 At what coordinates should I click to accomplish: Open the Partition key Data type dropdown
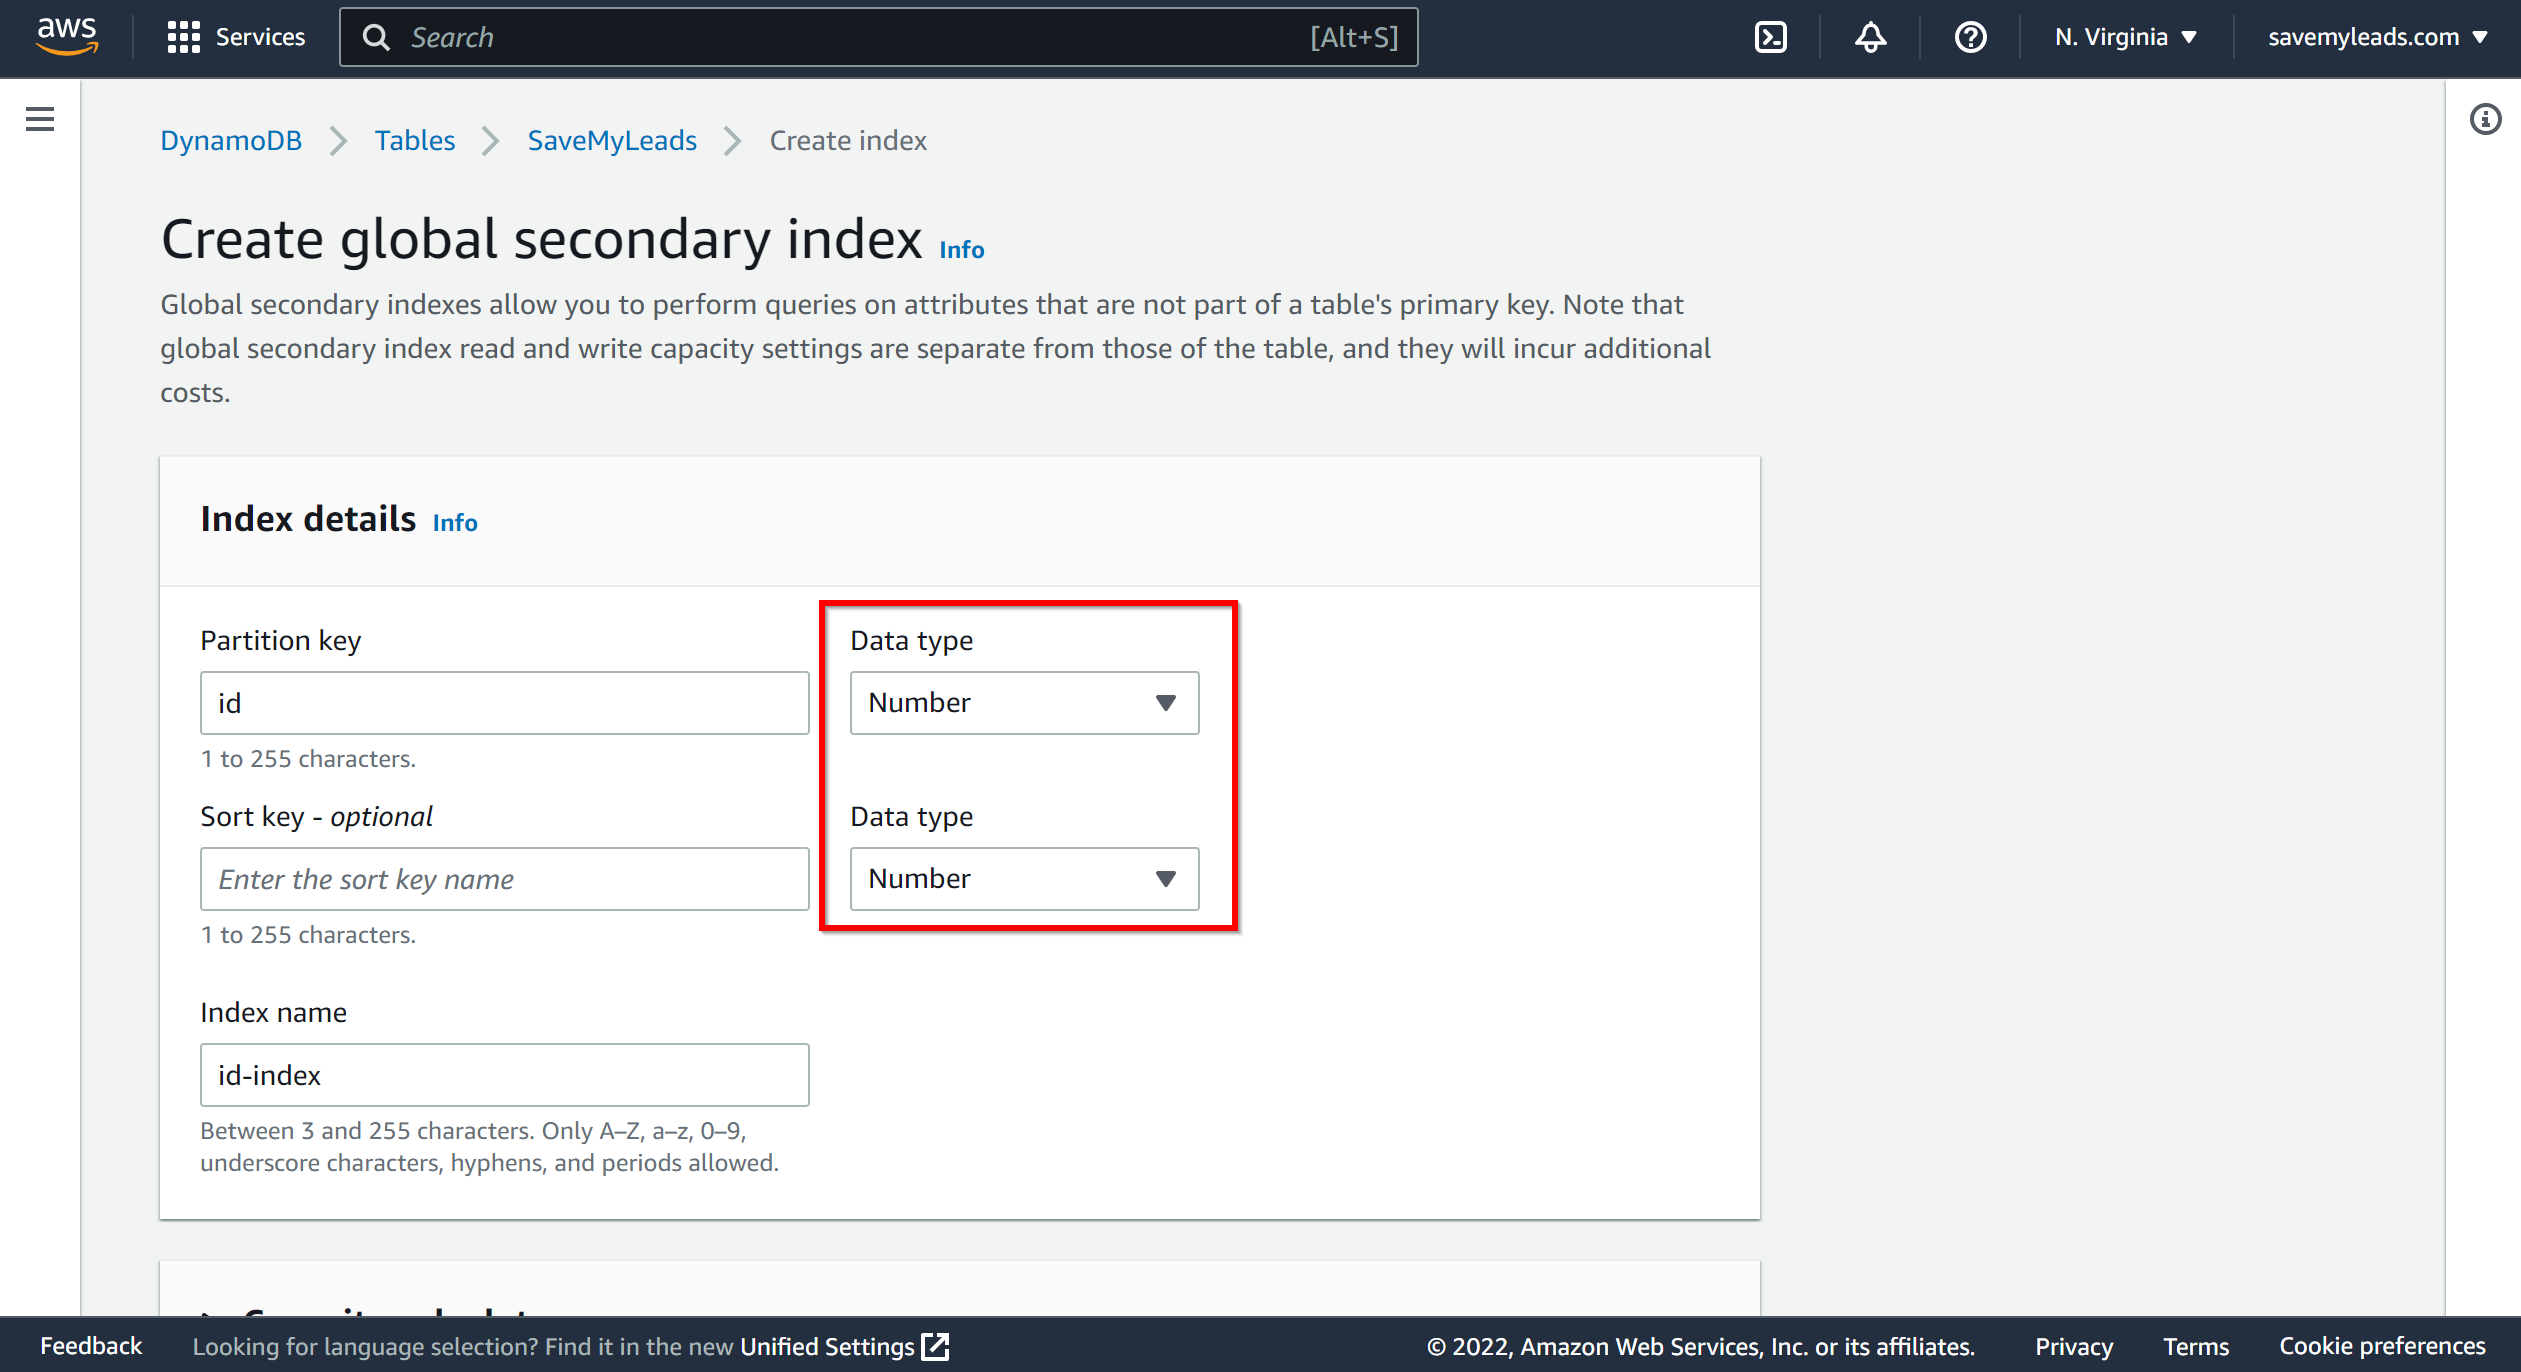pyautogui.click(x=1024, y=703)
